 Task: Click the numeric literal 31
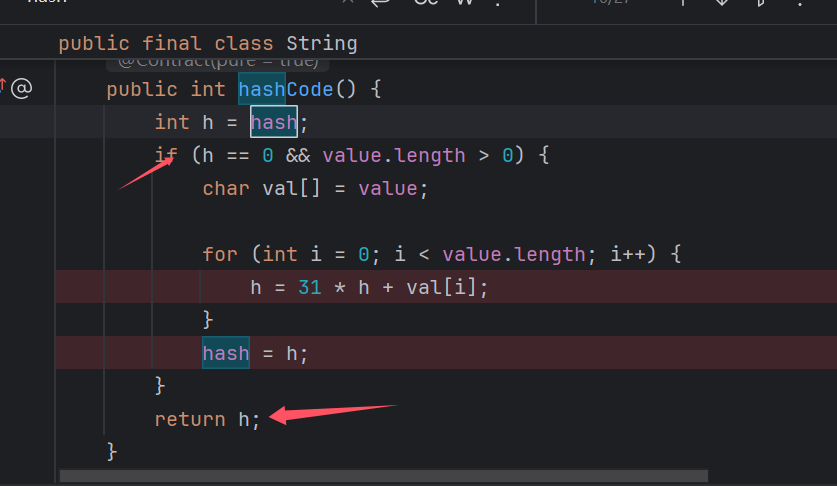point(310,287)
